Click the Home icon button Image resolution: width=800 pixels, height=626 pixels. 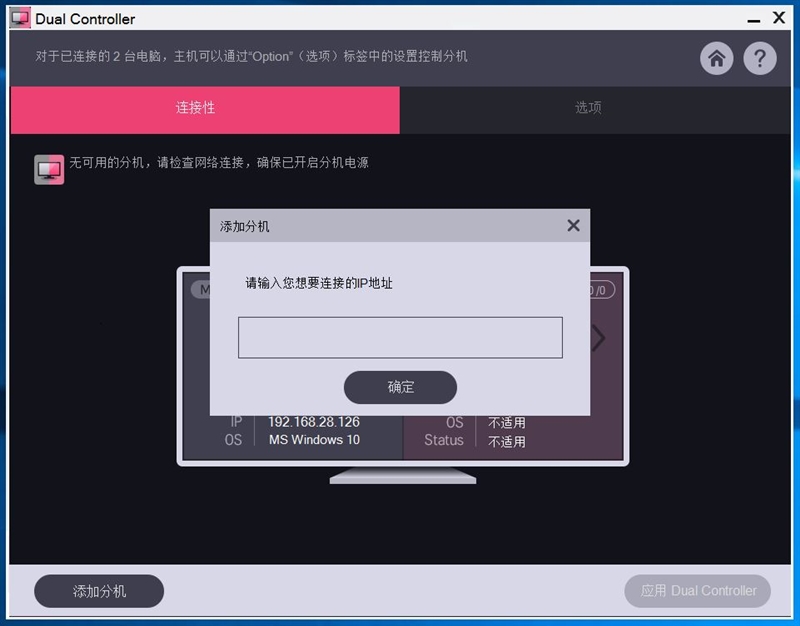pos(716,58)
